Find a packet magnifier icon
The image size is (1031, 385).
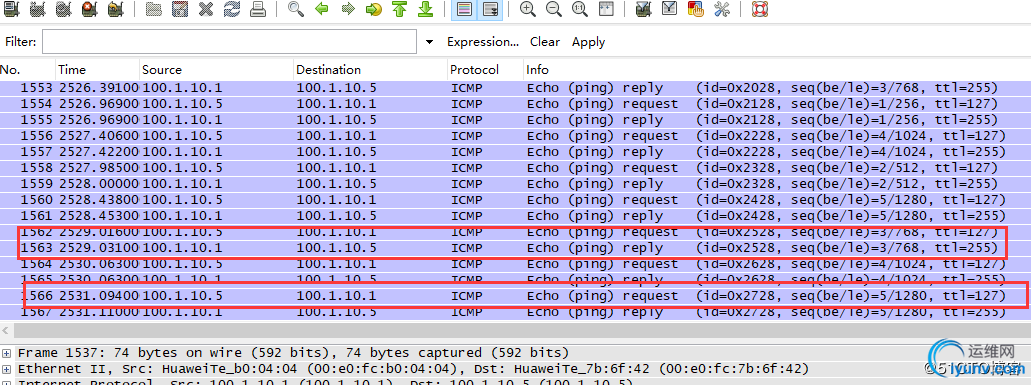click(296, 9)
